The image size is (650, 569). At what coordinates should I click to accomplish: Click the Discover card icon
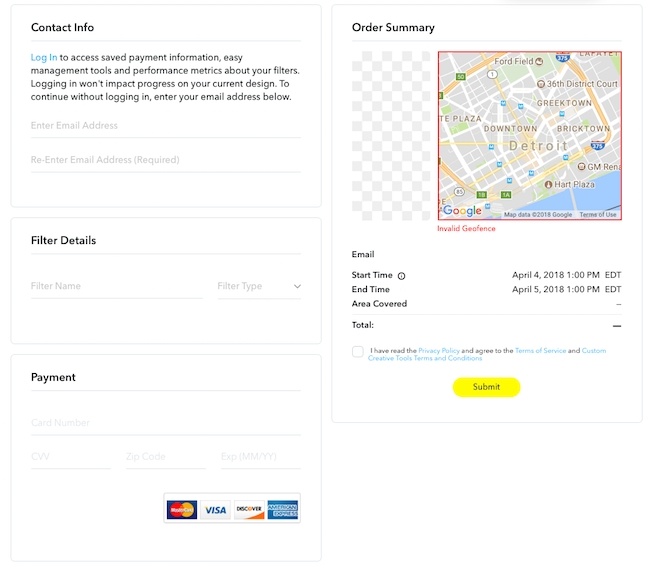[x=249, y=510]
